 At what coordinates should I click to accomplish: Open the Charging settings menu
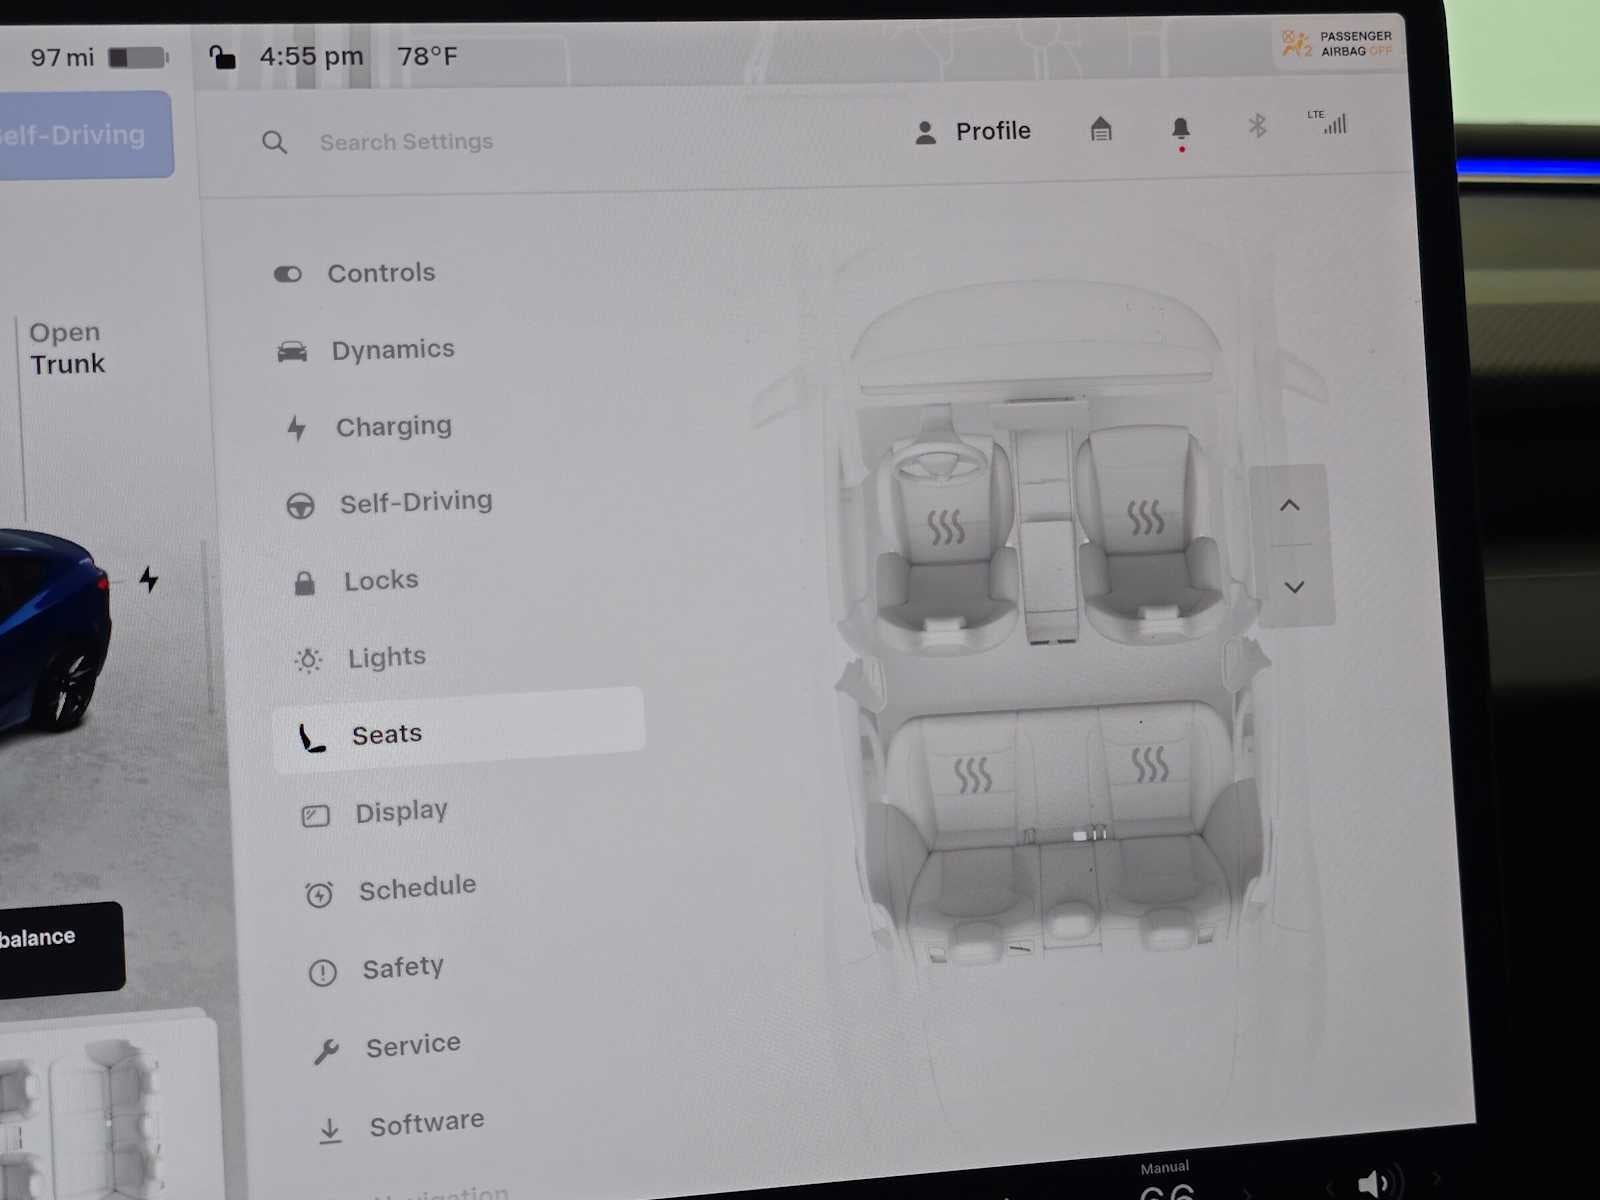[x=368, y=427]
